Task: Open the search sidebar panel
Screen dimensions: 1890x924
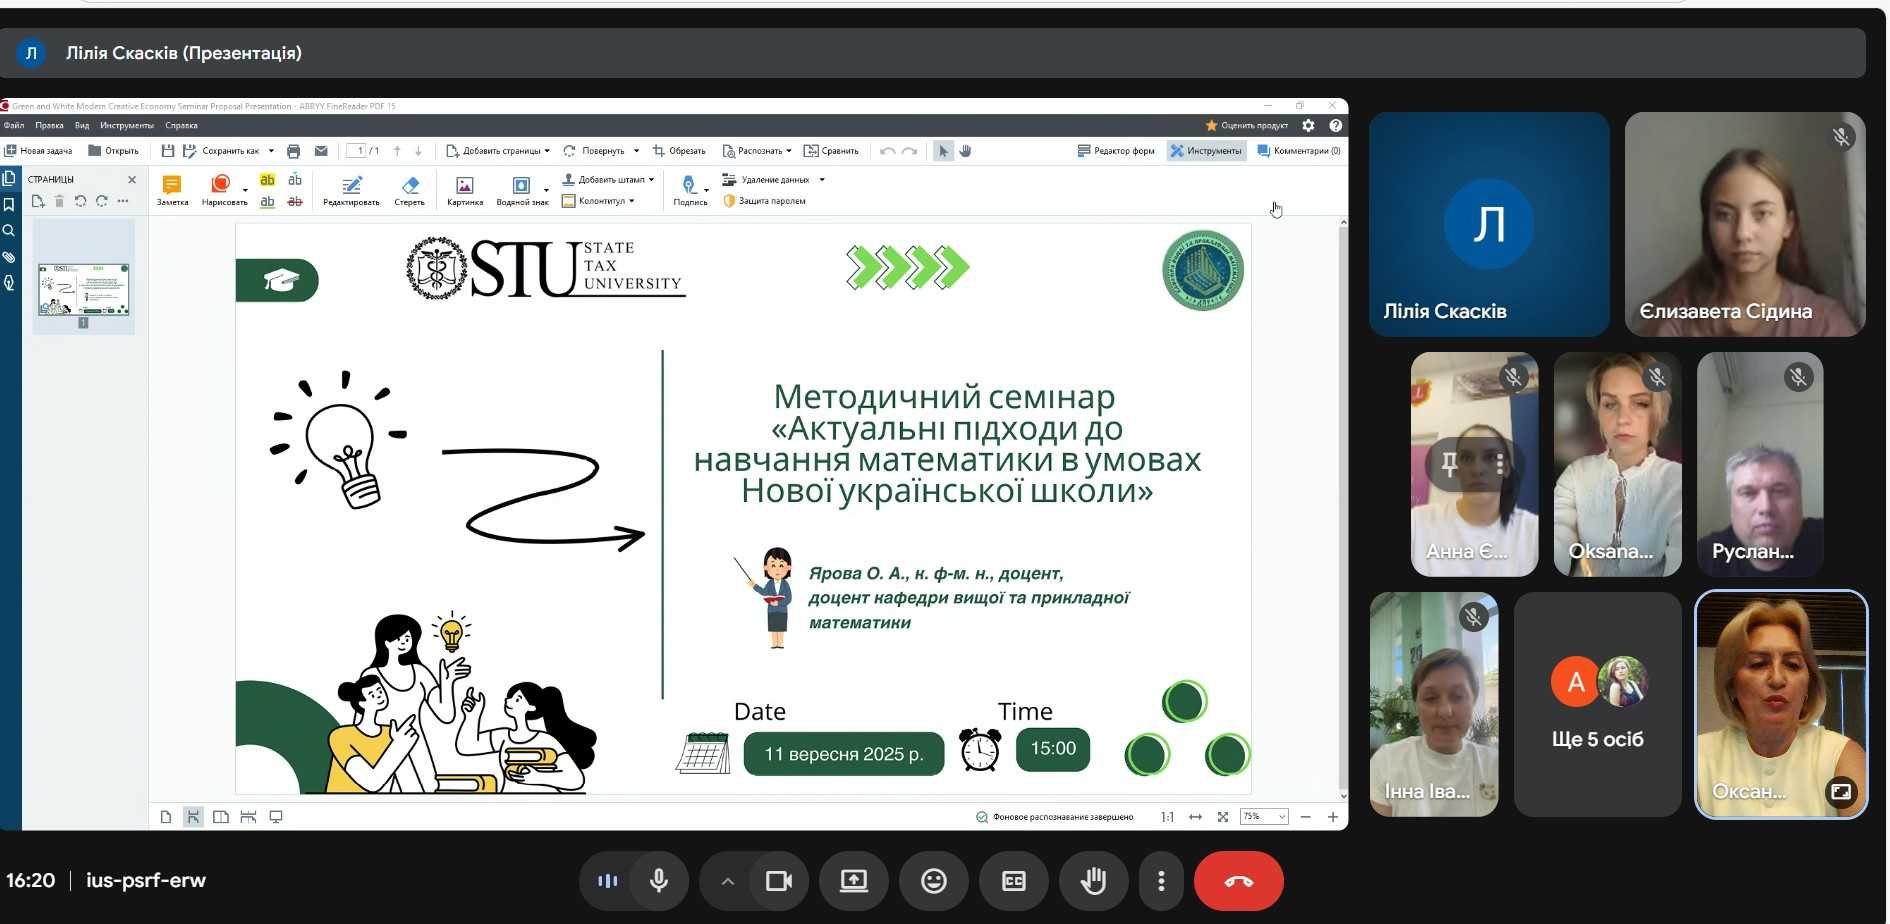Action: point(9,231)
